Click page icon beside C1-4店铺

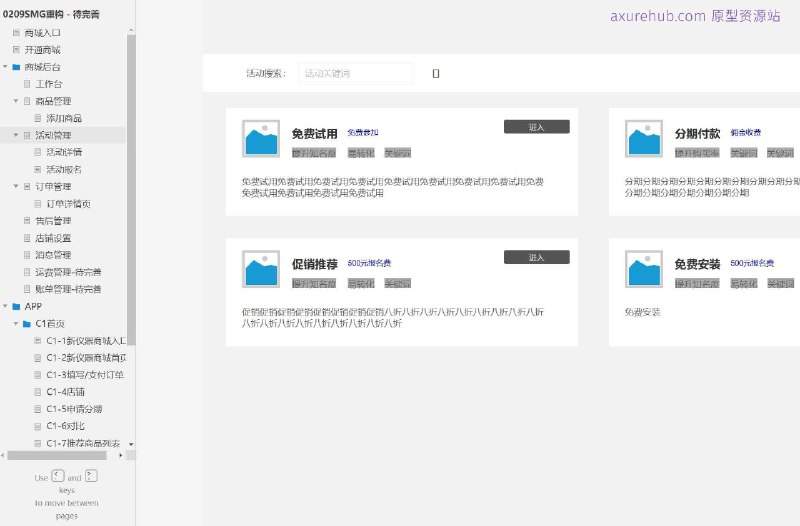37,392
